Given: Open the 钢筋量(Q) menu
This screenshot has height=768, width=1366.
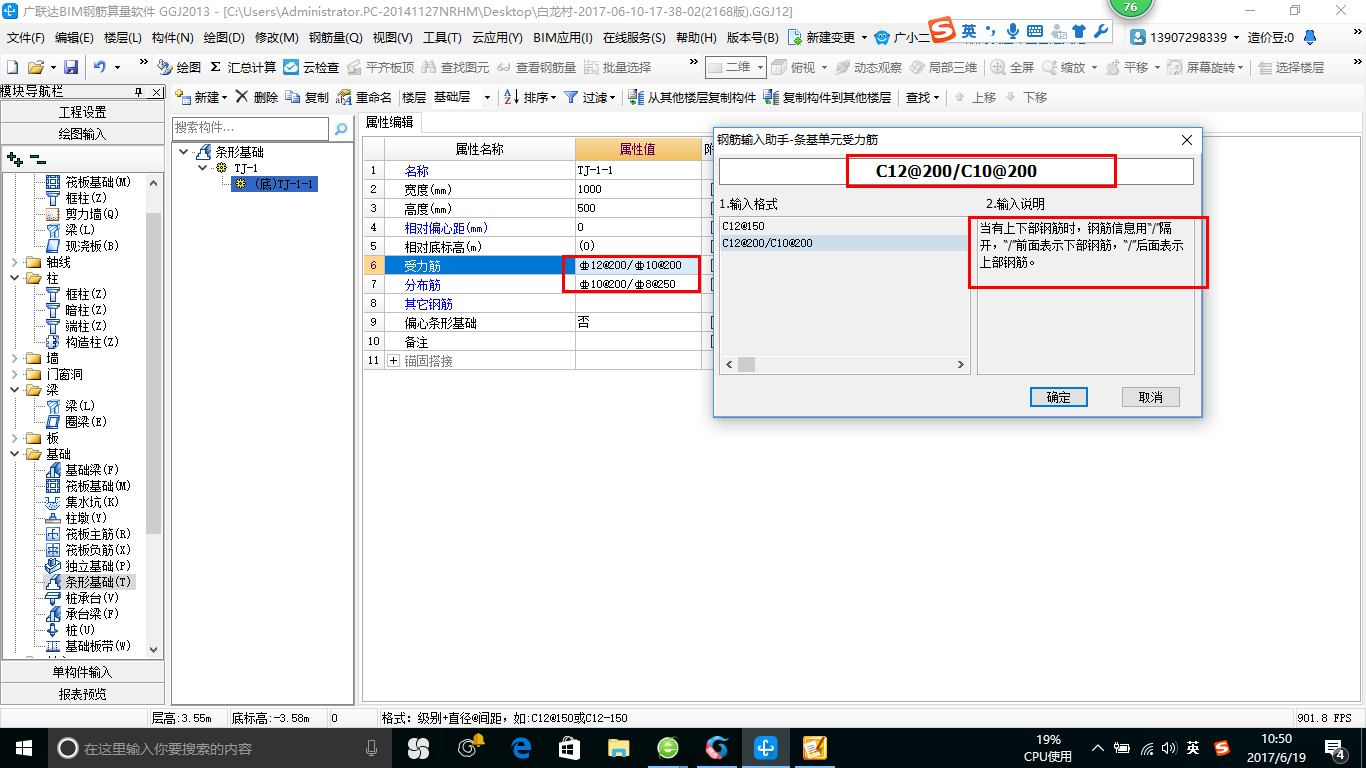Looking at the screenshot, I should (x=336, y=38).
